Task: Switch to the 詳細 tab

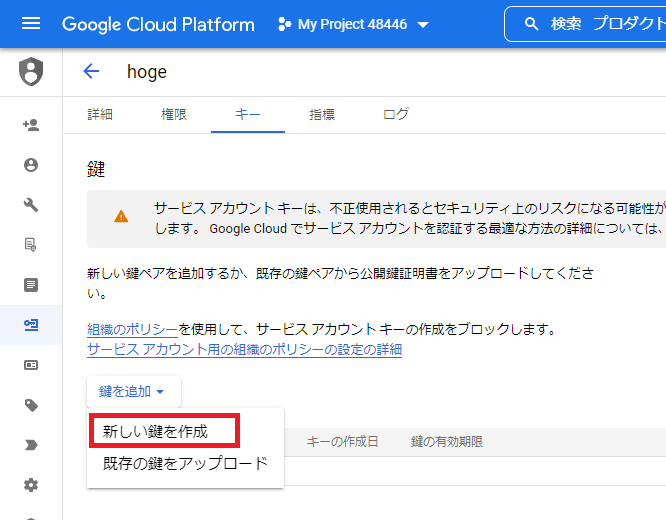Action: pos(100,114)
